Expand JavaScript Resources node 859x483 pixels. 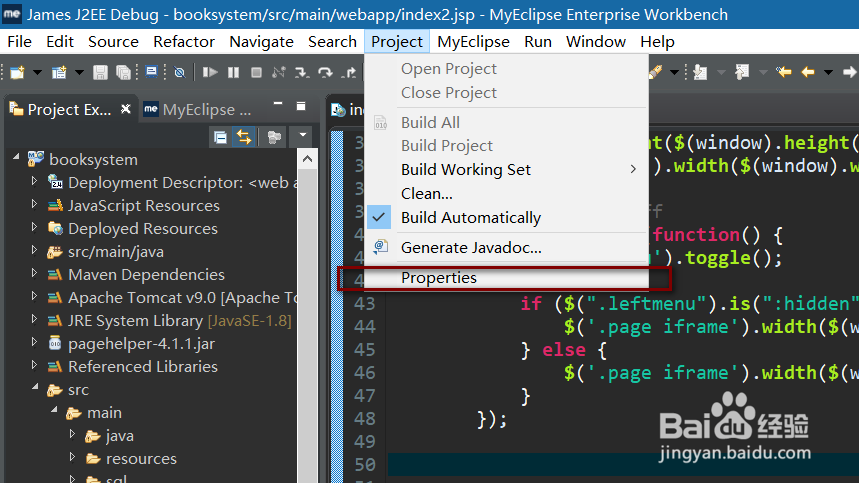click(x=35, y=204)
